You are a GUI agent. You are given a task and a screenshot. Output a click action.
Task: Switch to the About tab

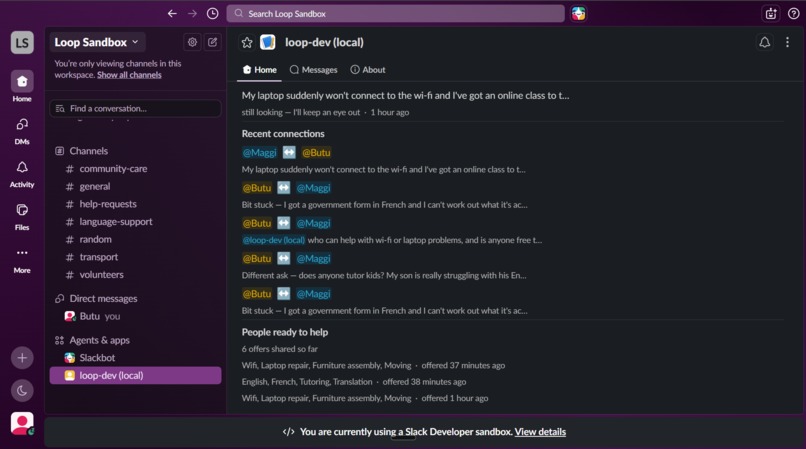pos(368,70)
